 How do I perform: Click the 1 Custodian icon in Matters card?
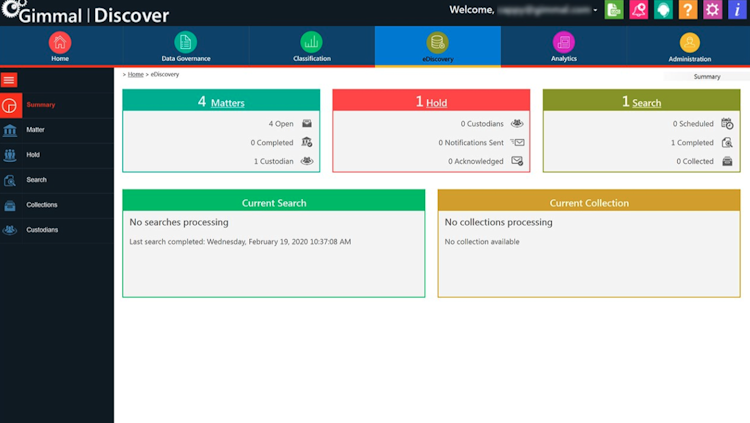(x=307, y=161)
